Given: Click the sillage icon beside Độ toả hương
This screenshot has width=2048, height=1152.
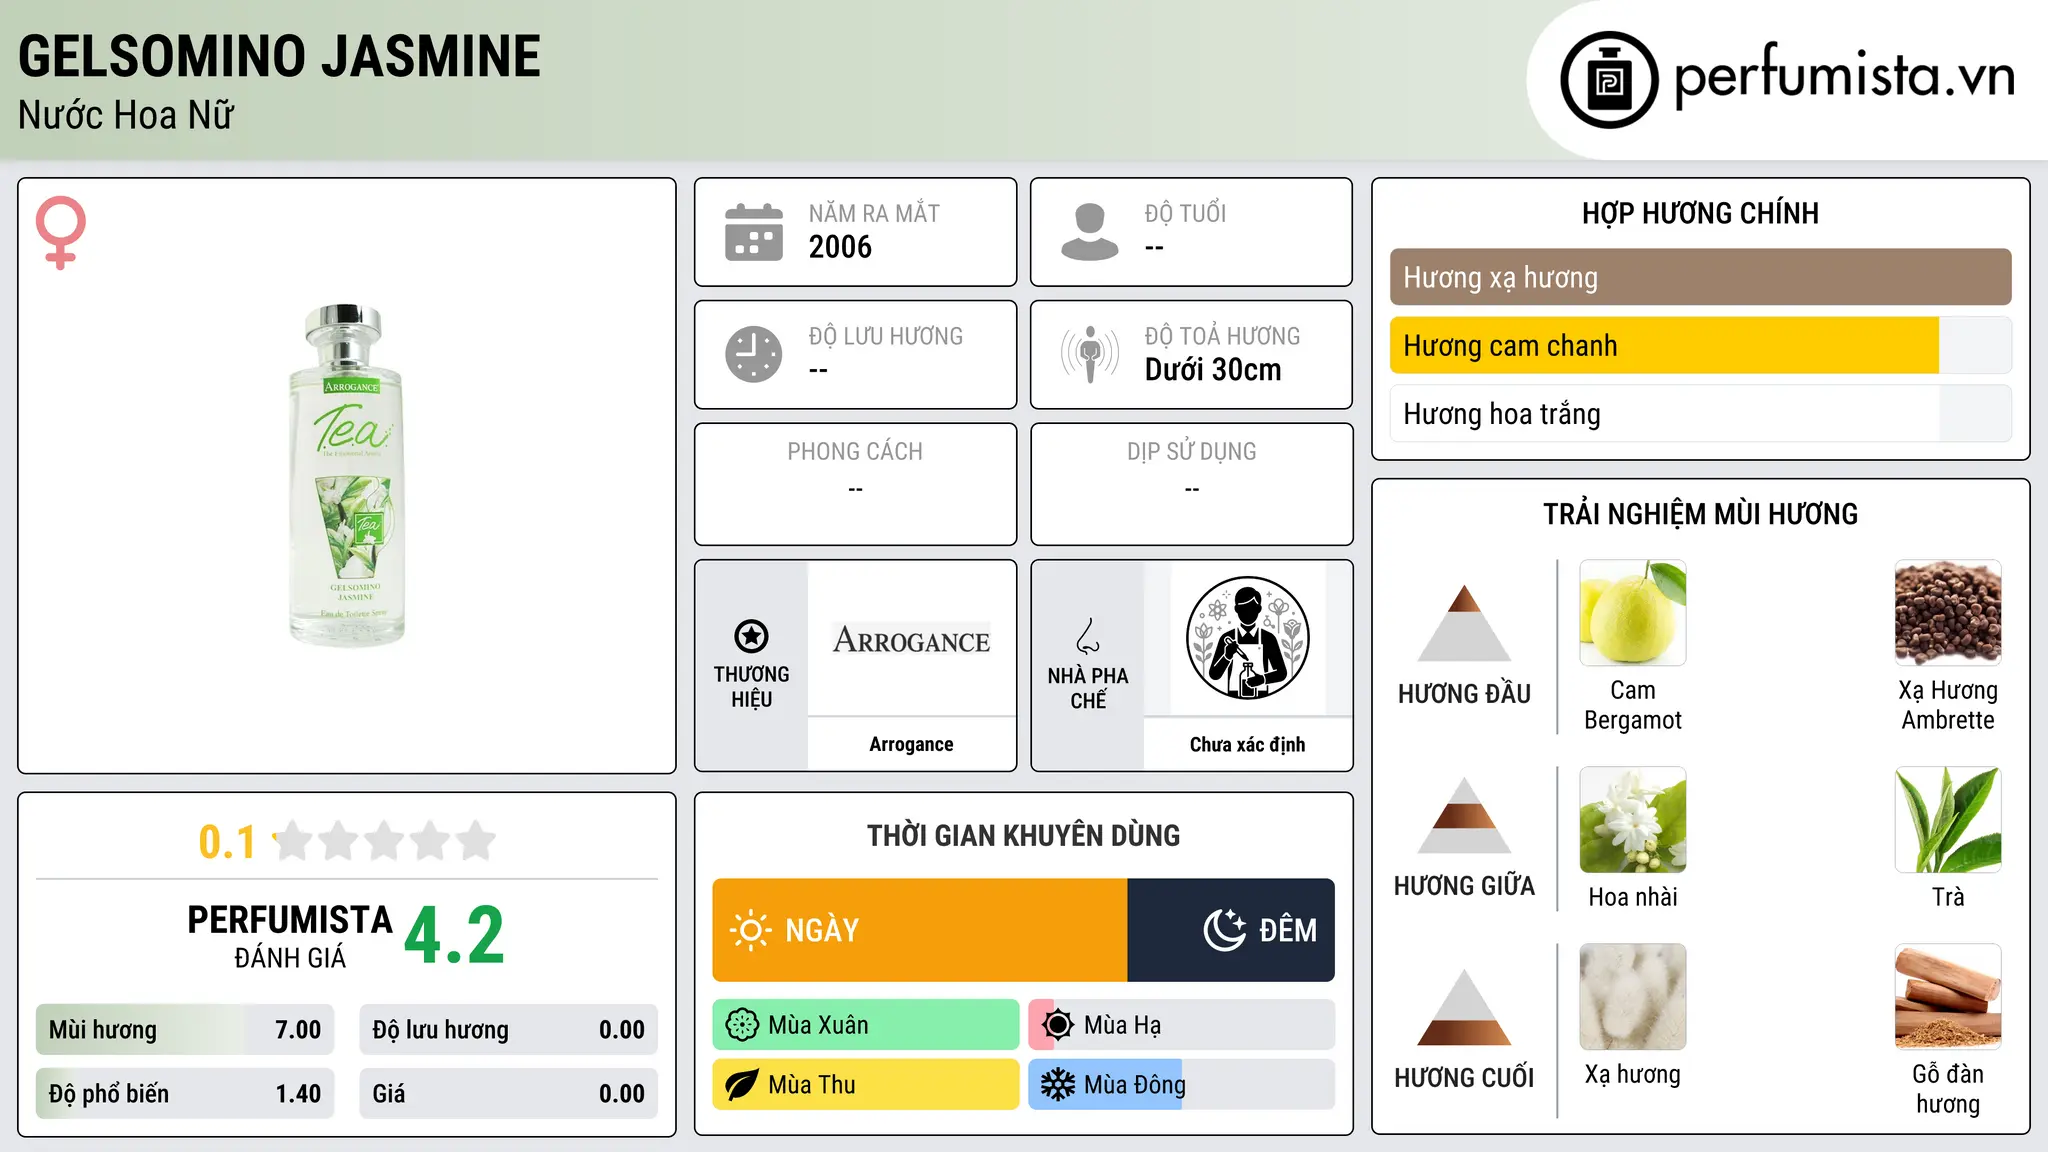Looking at the screenshot, I should [x=1090, y=354].
